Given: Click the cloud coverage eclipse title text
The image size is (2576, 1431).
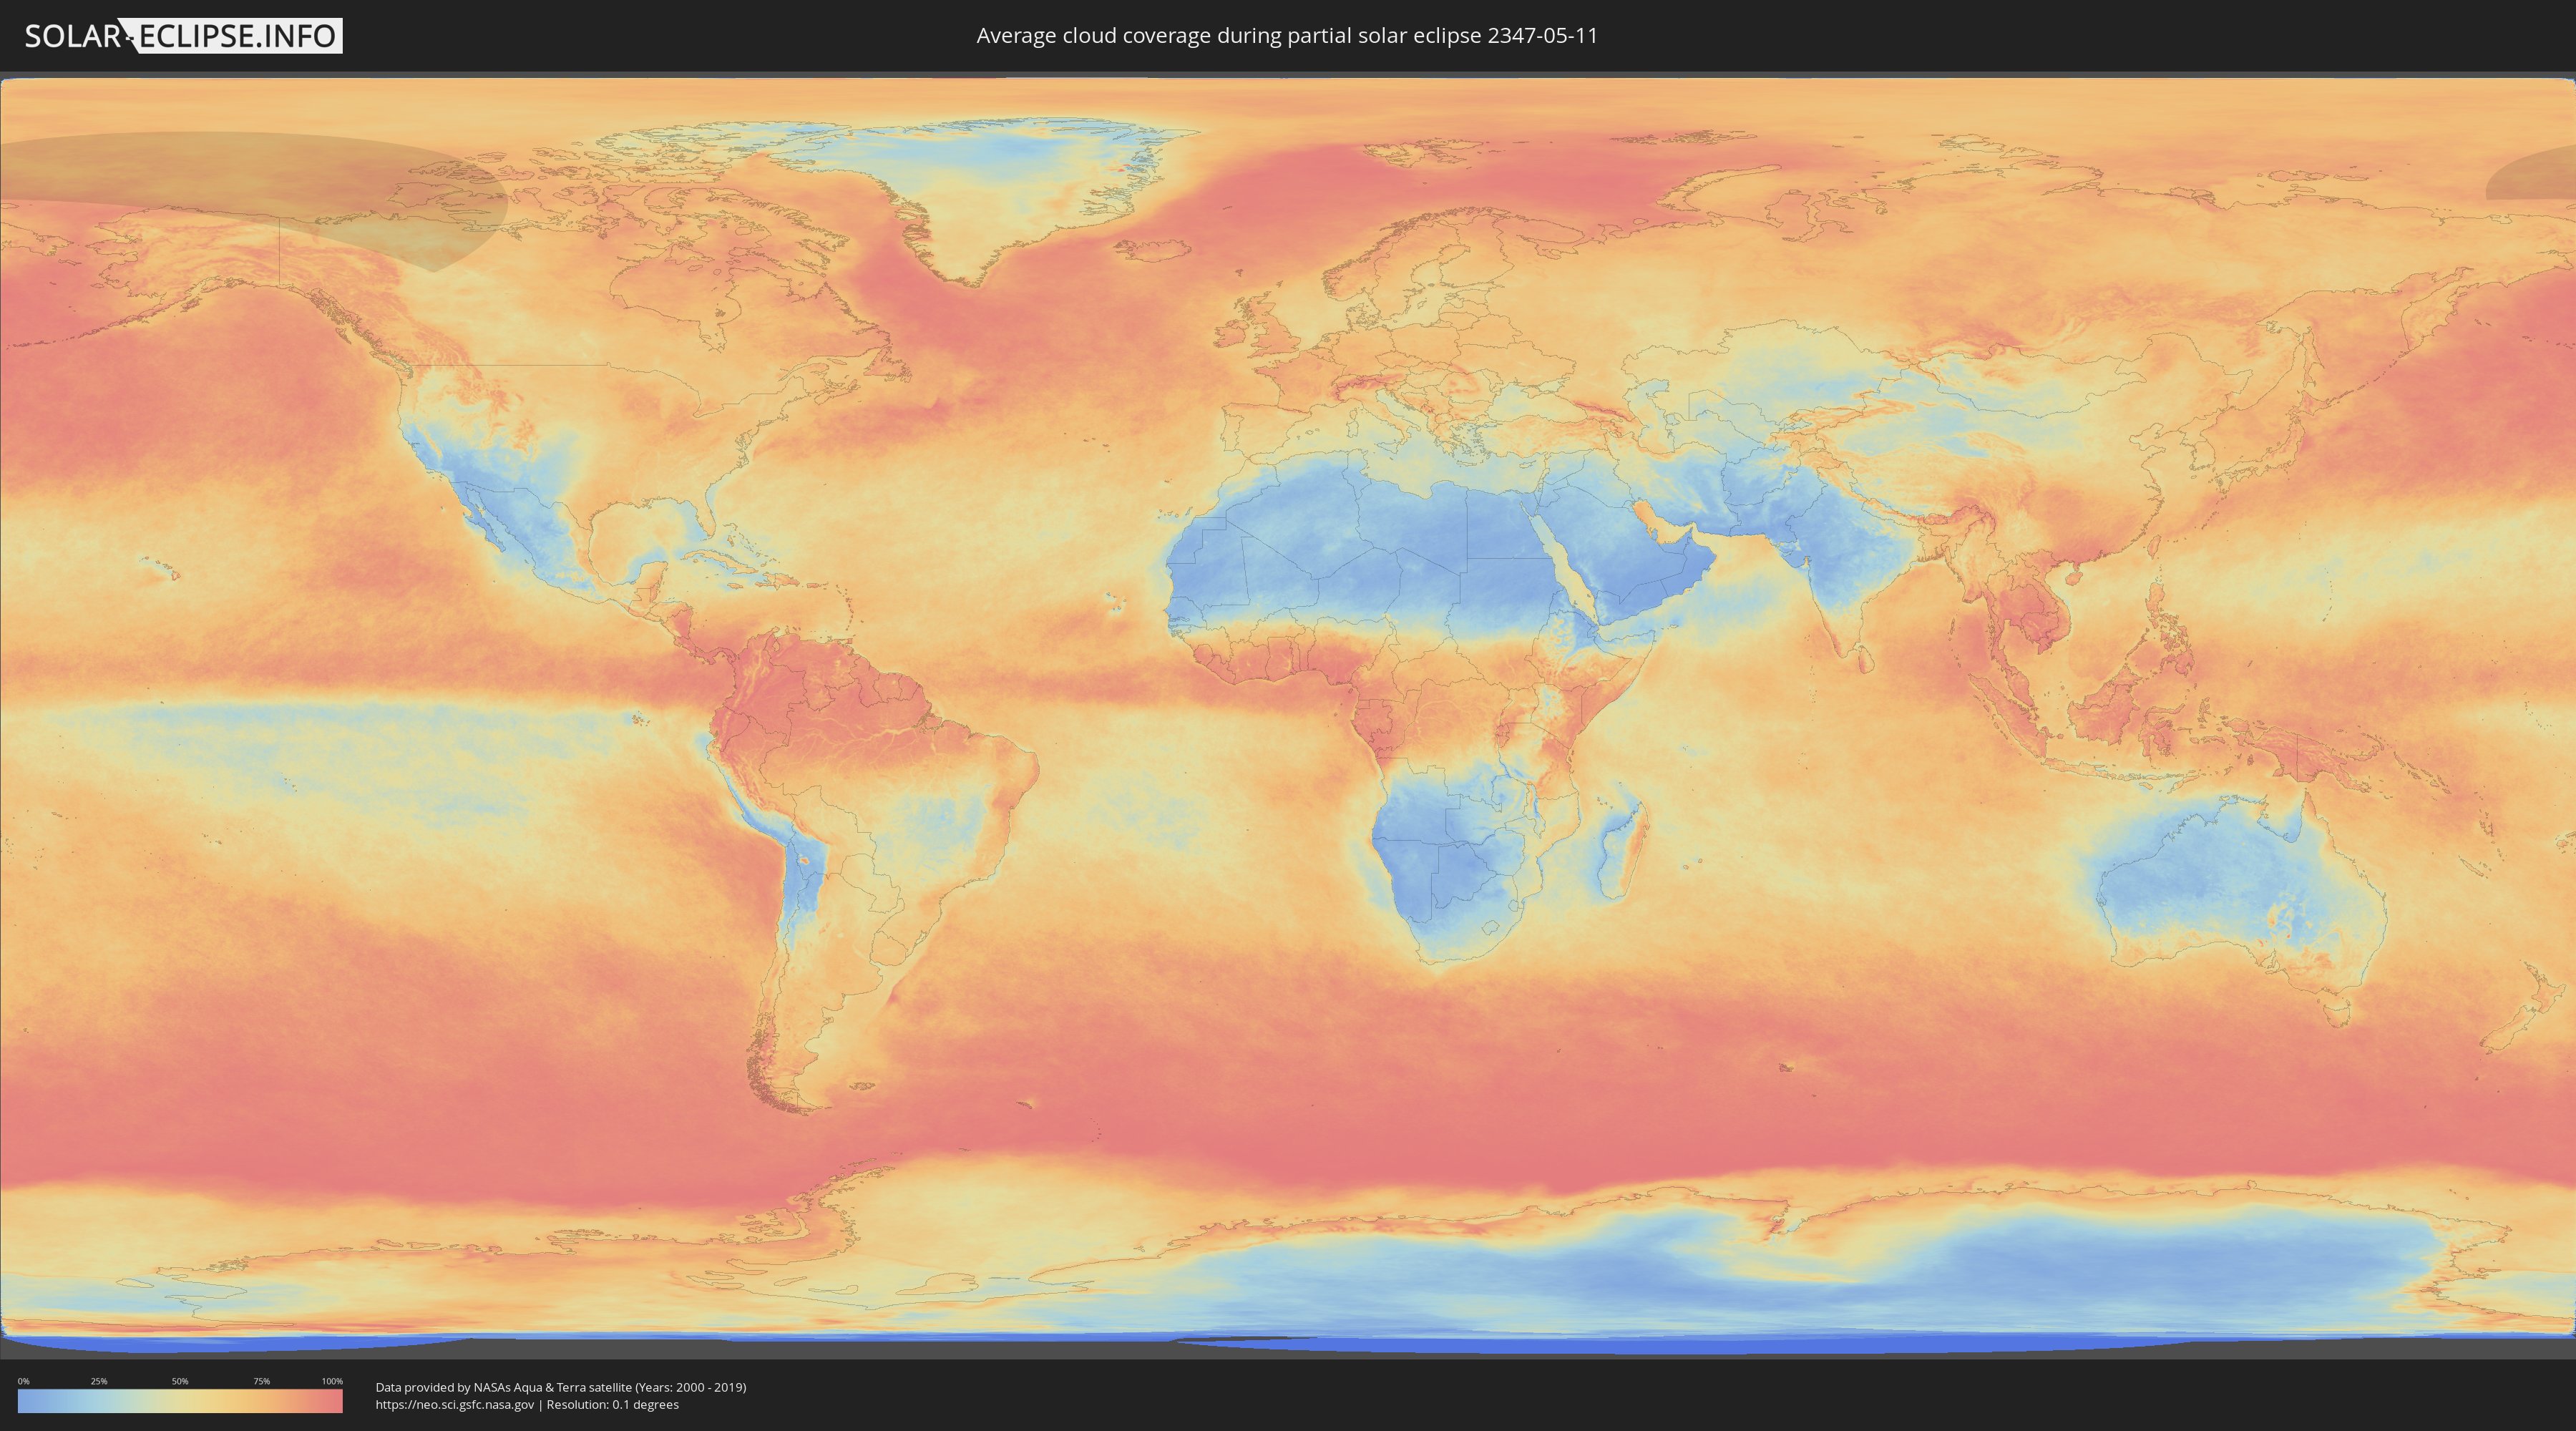Looking at the screenshot, I should (x=1287, y=36).
